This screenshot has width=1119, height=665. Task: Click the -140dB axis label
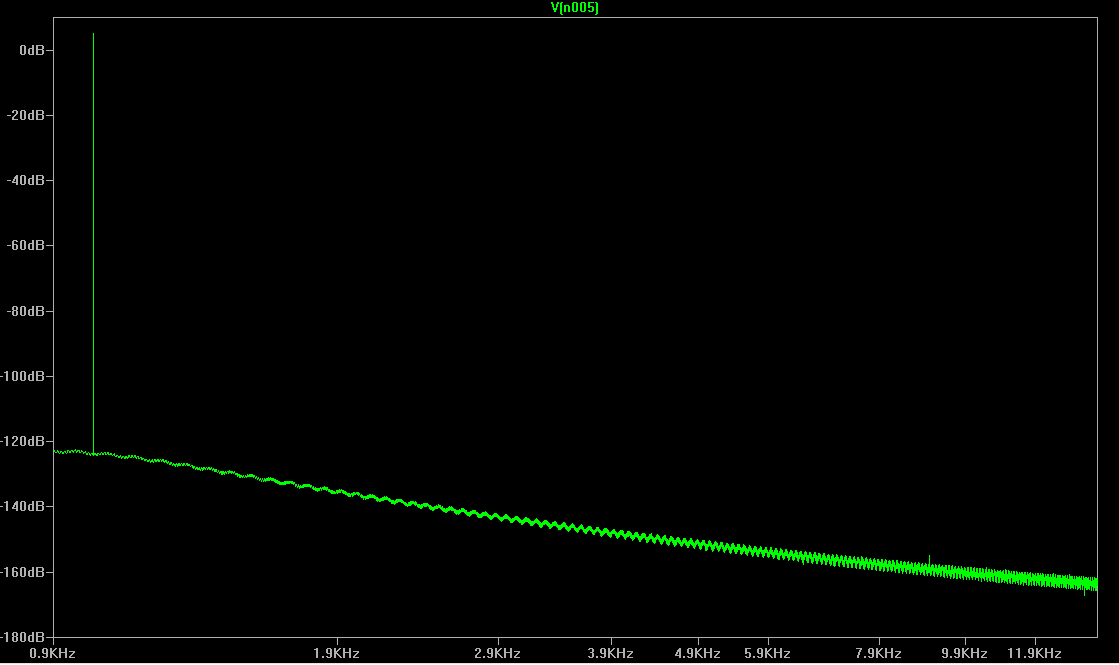click(23, 507)
